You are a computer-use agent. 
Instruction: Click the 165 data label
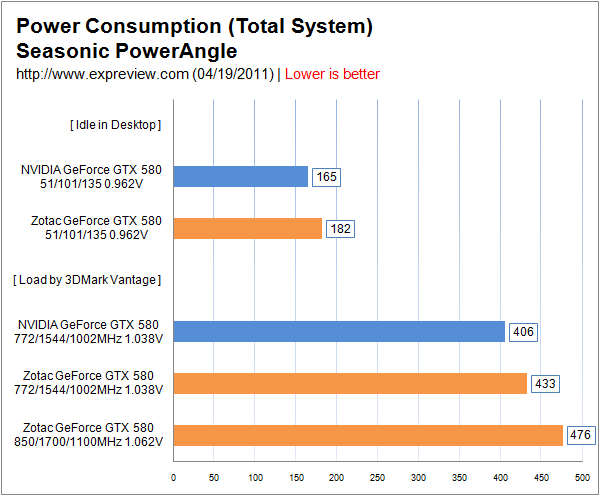point(326,177)
